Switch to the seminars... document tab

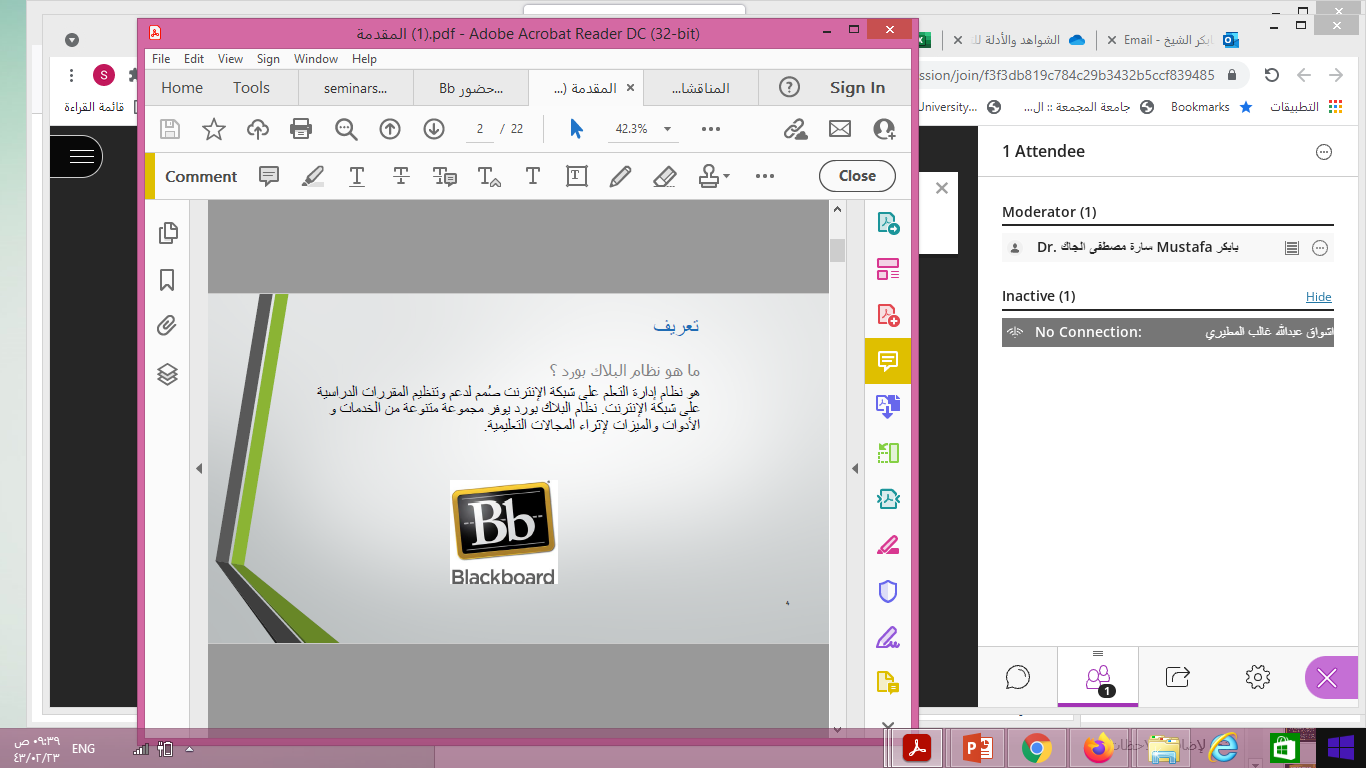tap(356, 88)
